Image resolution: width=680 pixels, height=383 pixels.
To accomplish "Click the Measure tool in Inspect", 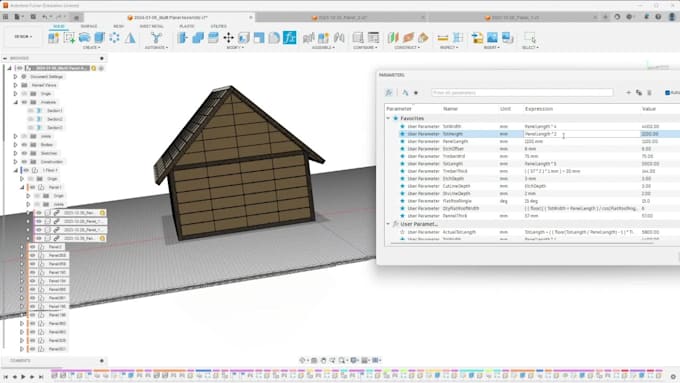I will [442, 38].
